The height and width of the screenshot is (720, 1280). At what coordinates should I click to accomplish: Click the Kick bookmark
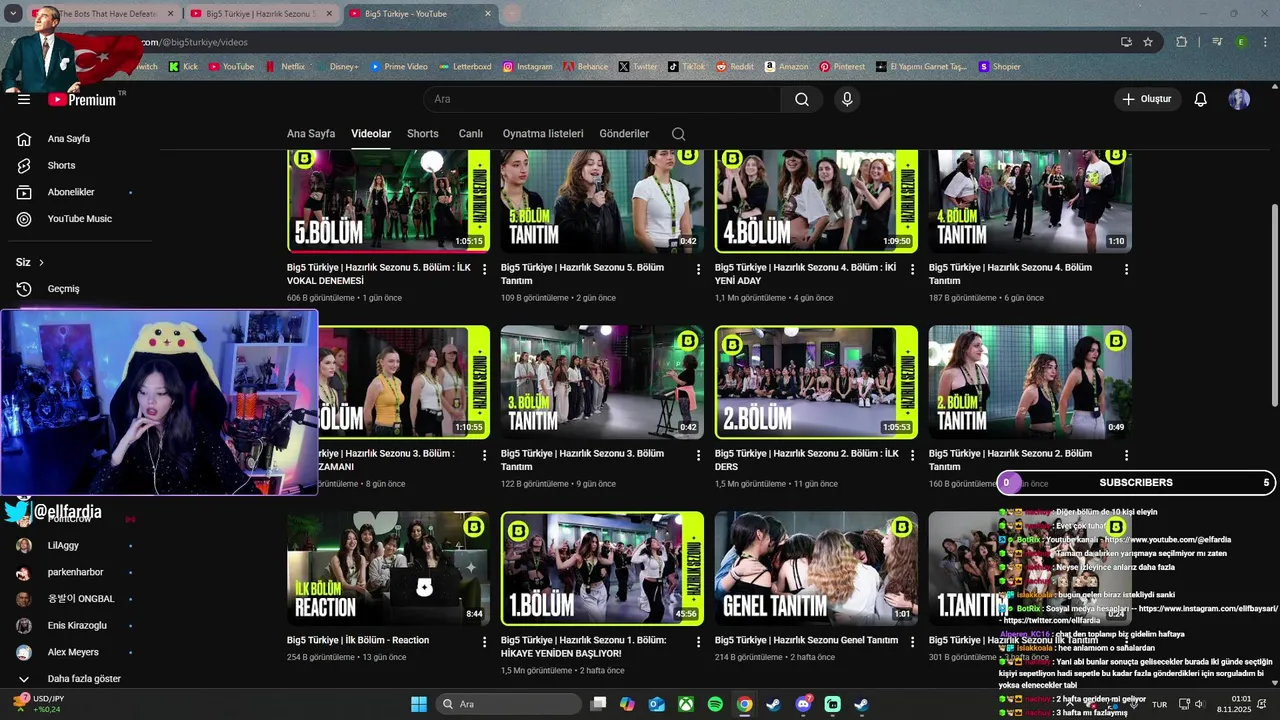click(183, 67)
